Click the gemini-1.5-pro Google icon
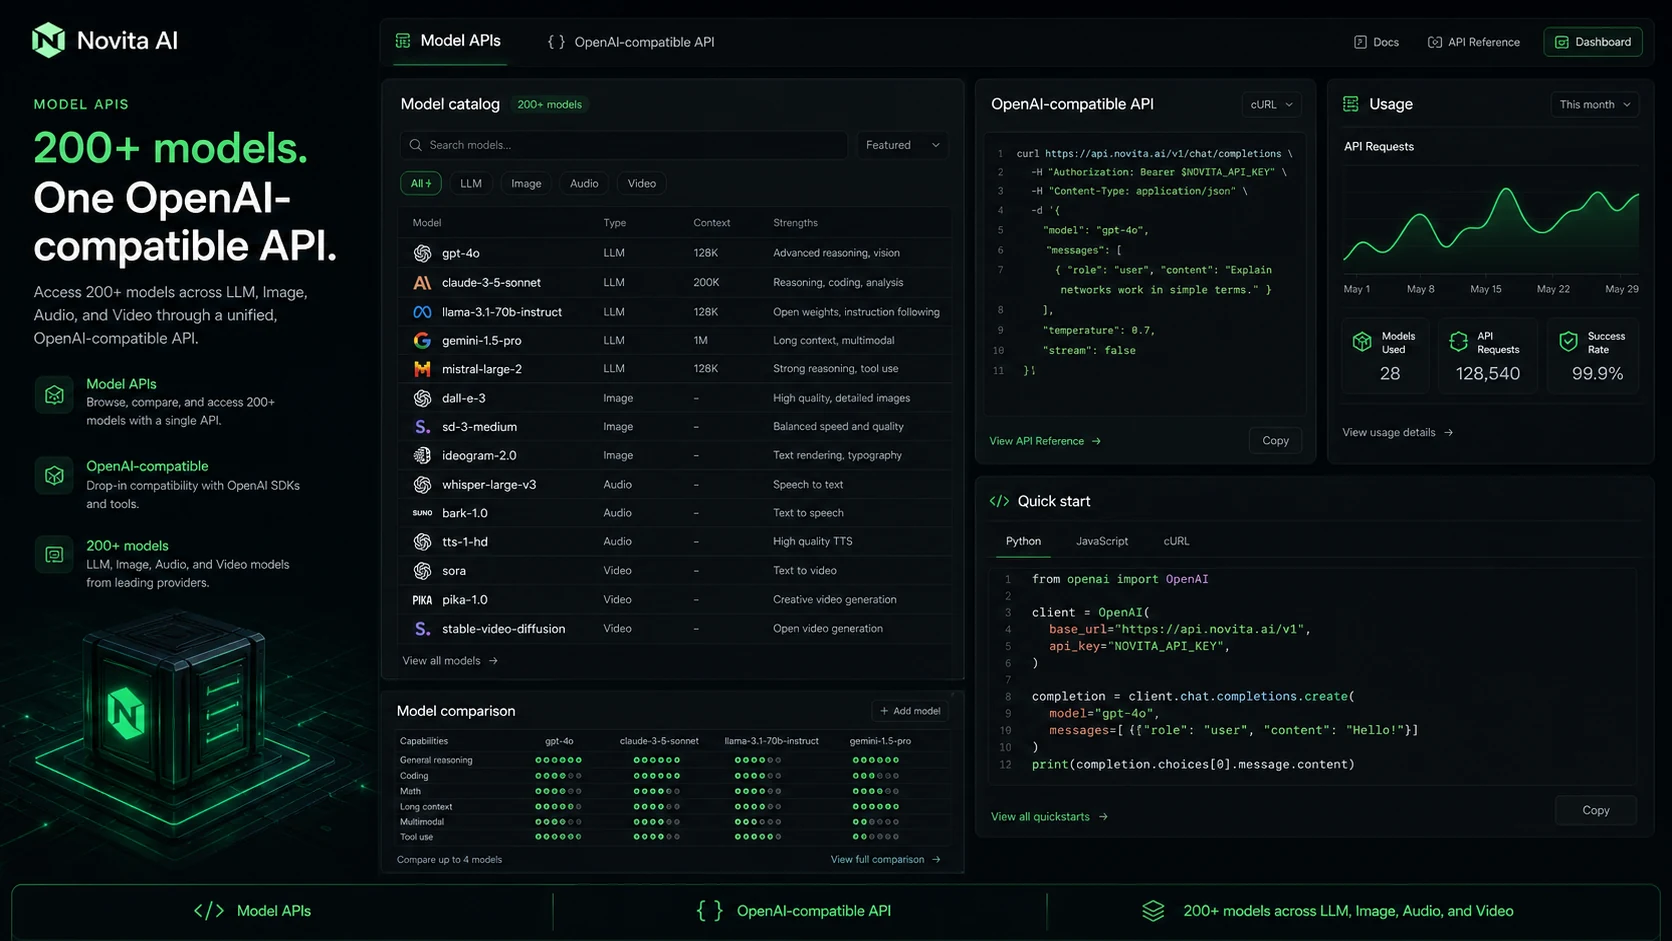The width and height of the screenshot is (1672, 941). [x=422, y=340]
